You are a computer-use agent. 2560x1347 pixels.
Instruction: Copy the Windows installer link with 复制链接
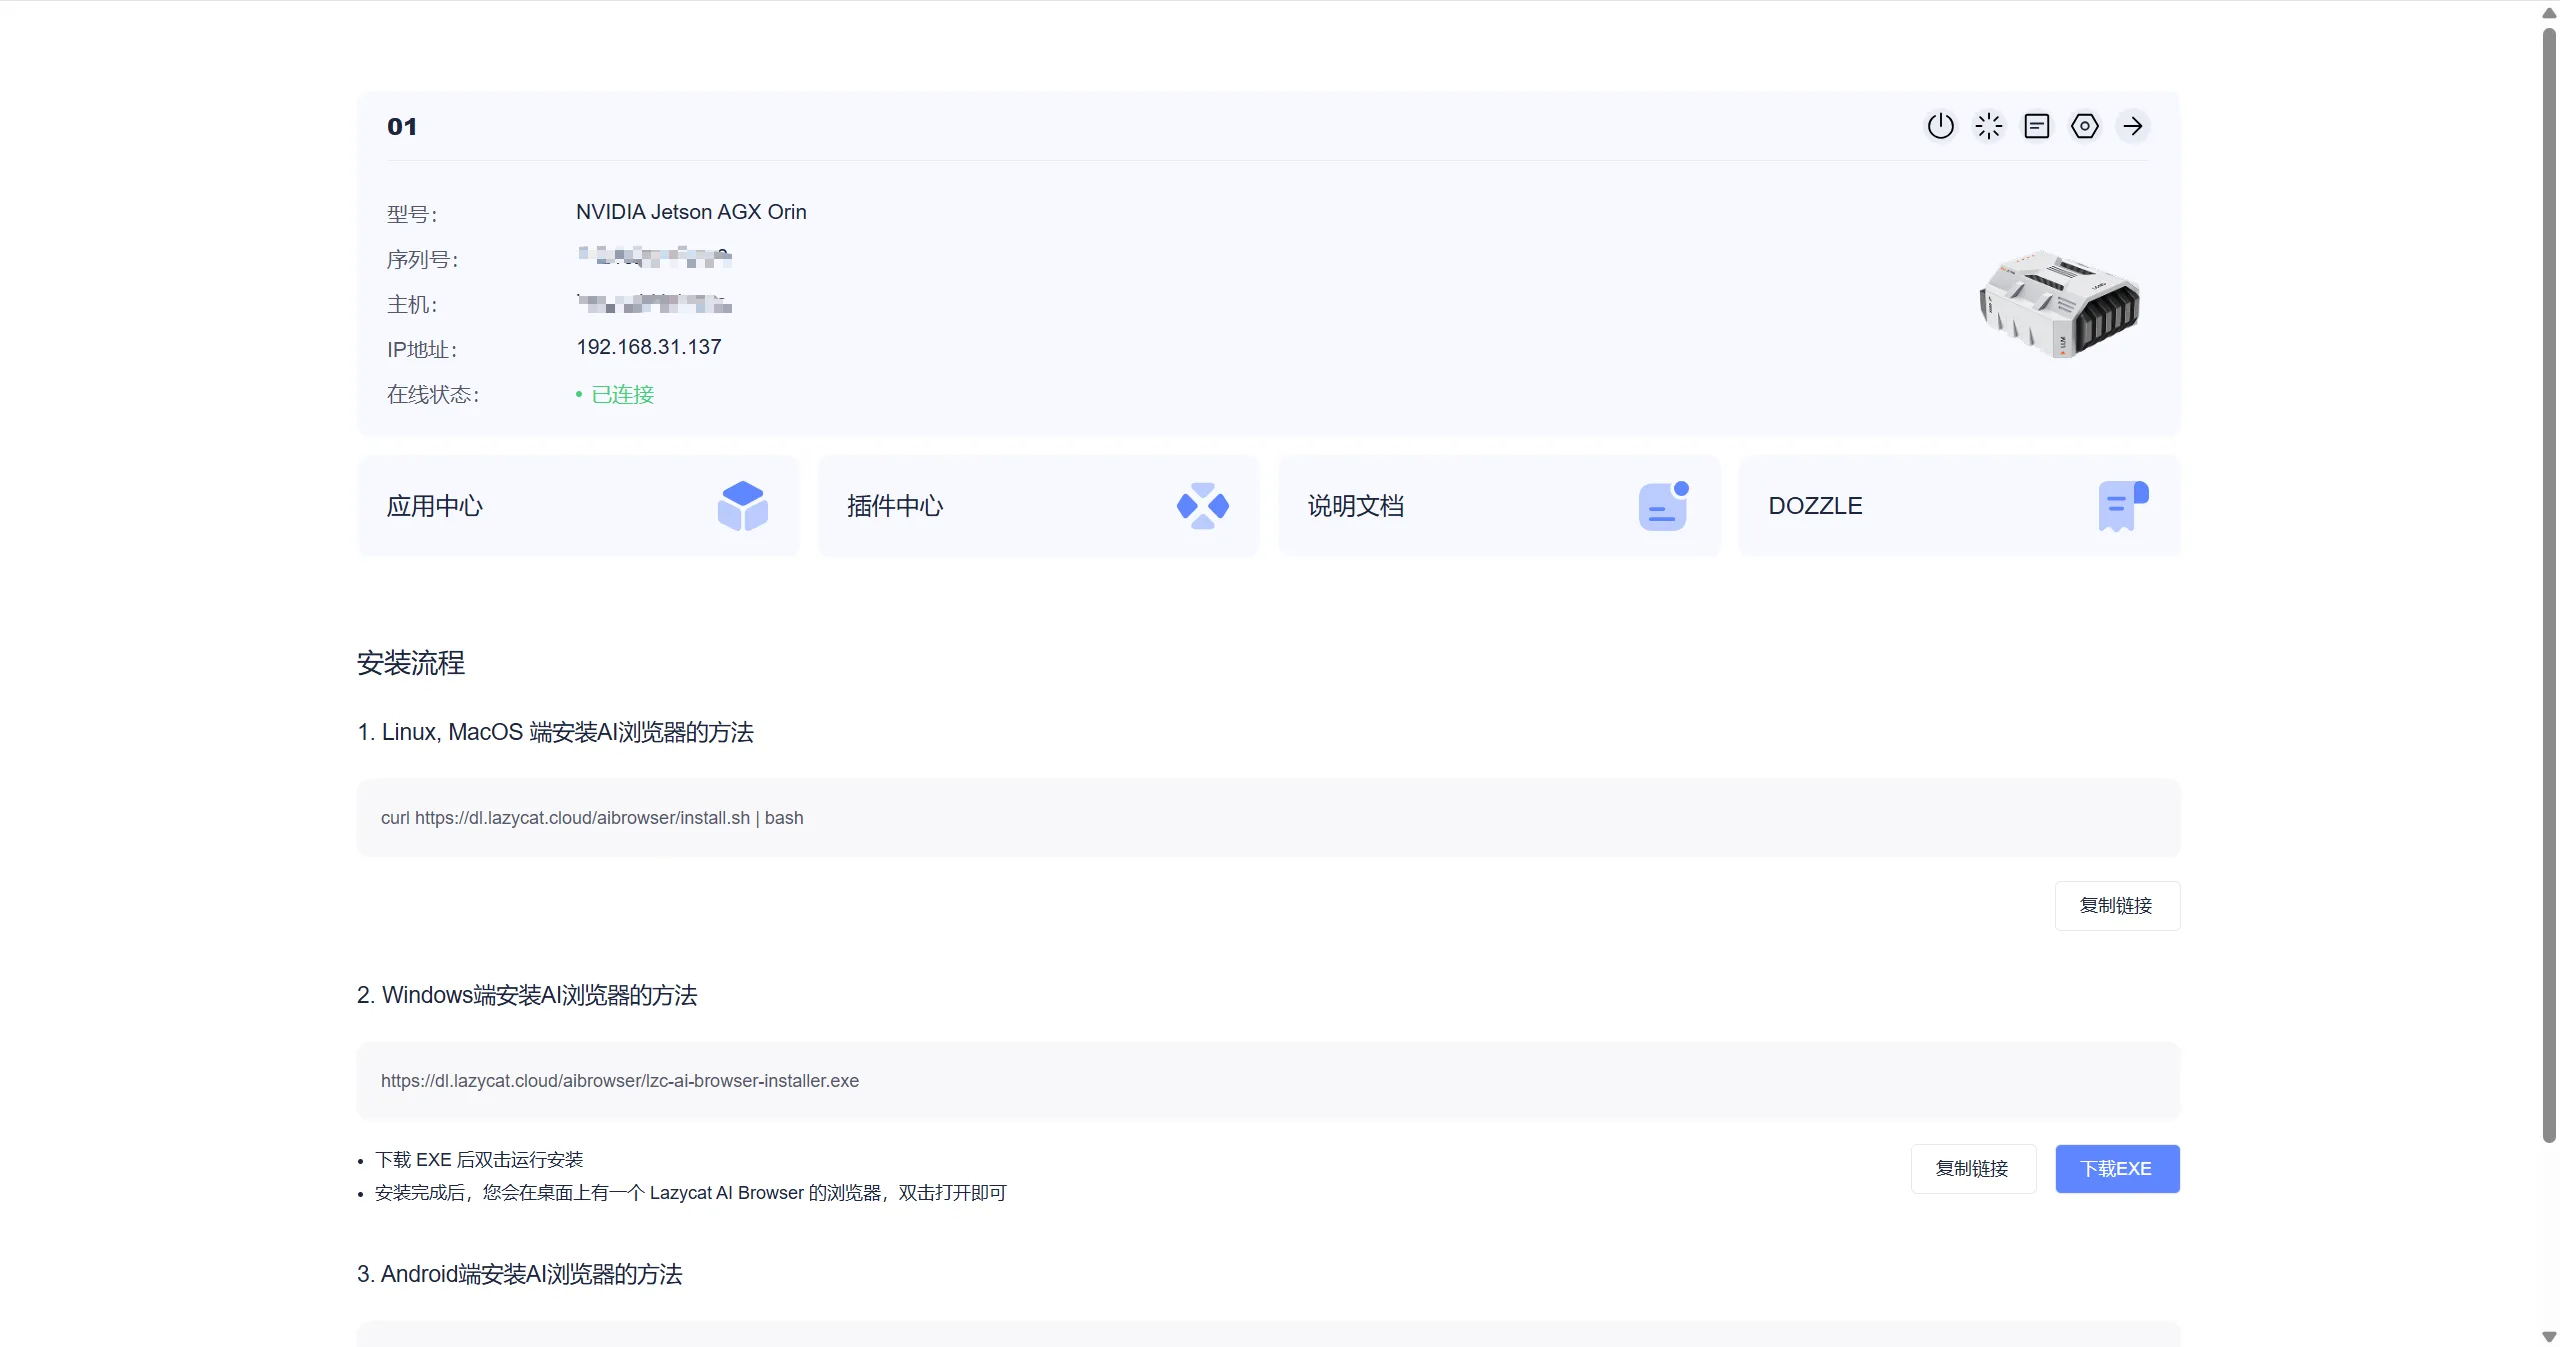coord(1973,1169)
